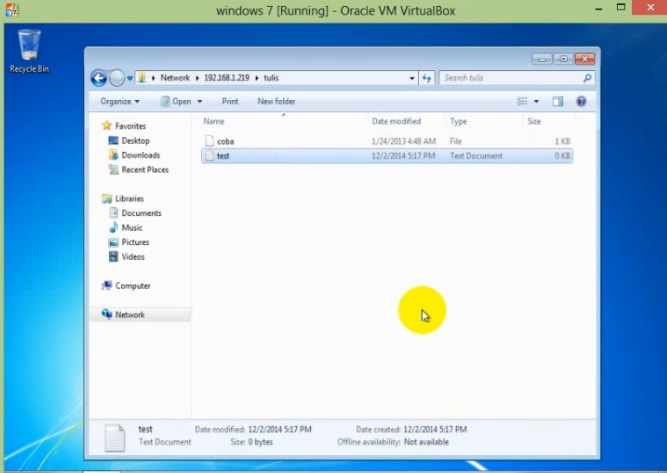The height and width of the screenshot is (473, 667).
Task: Click the folder icon in address bar
Action: point(142,78)
